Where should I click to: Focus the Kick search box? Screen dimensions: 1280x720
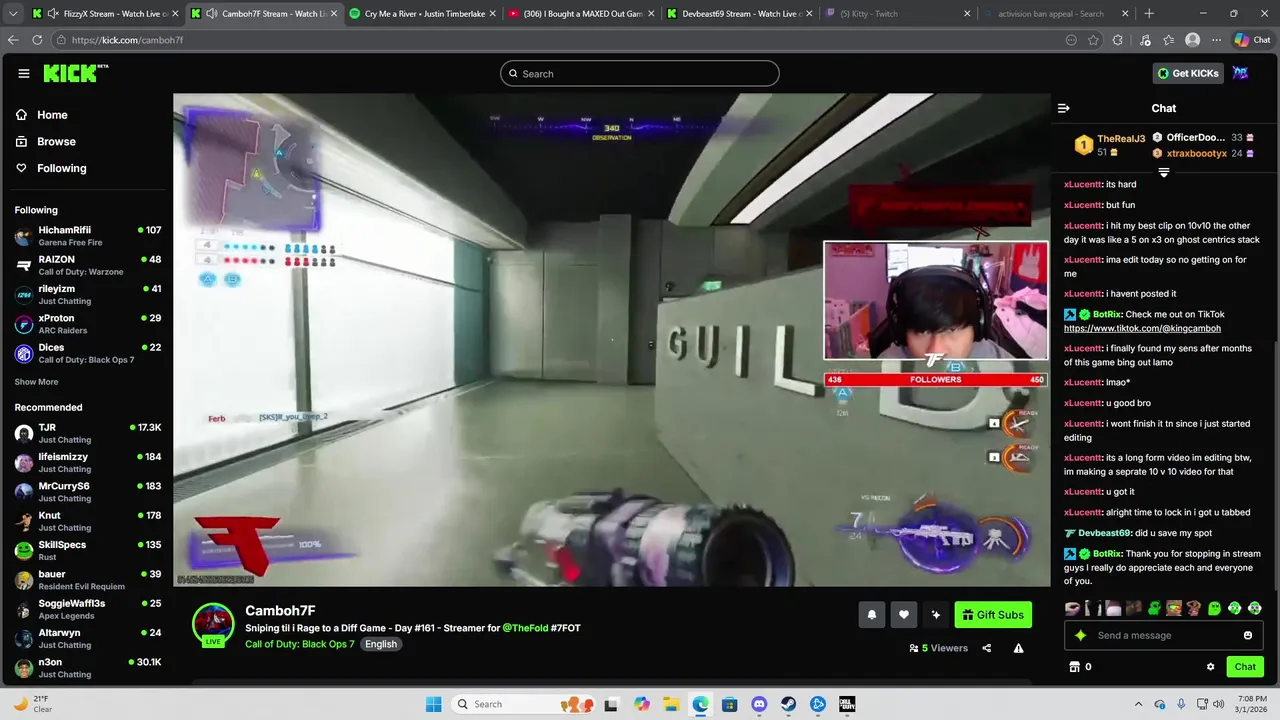click(640, 73)
